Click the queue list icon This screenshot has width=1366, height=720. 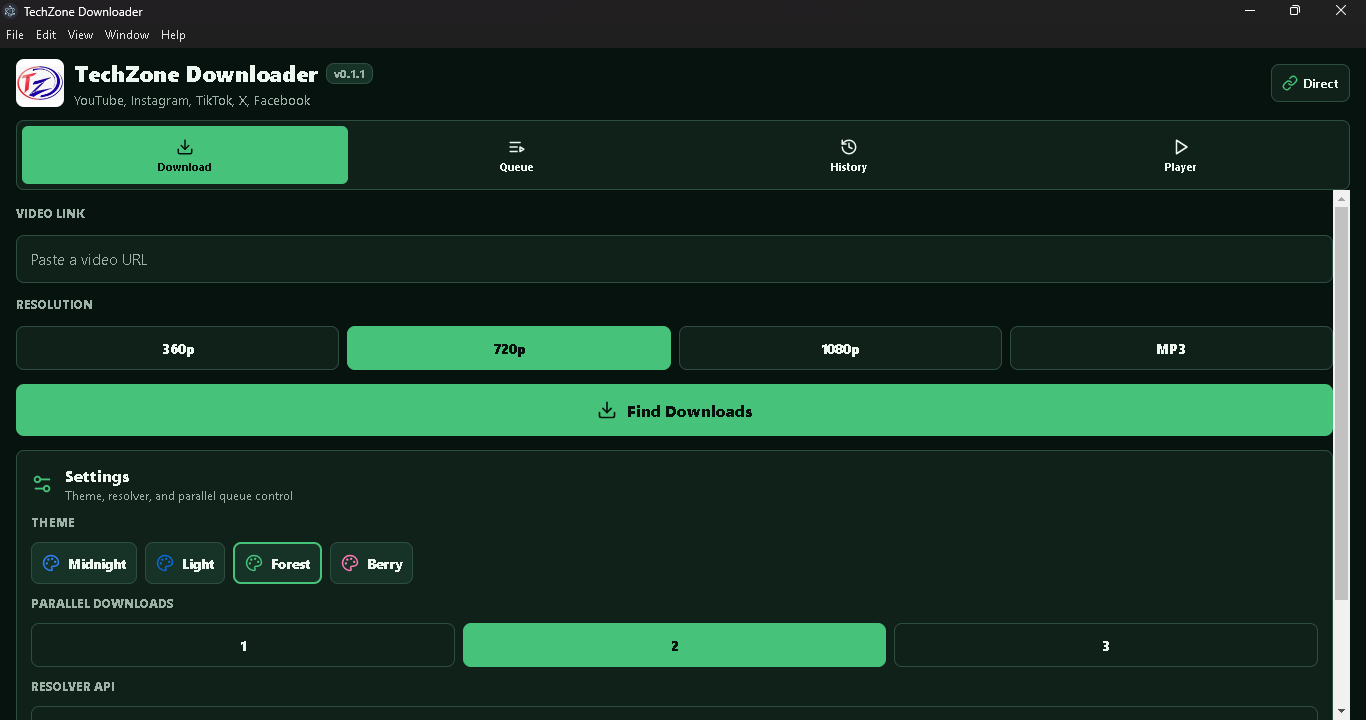pyautogui.click(x=516, y=147)
